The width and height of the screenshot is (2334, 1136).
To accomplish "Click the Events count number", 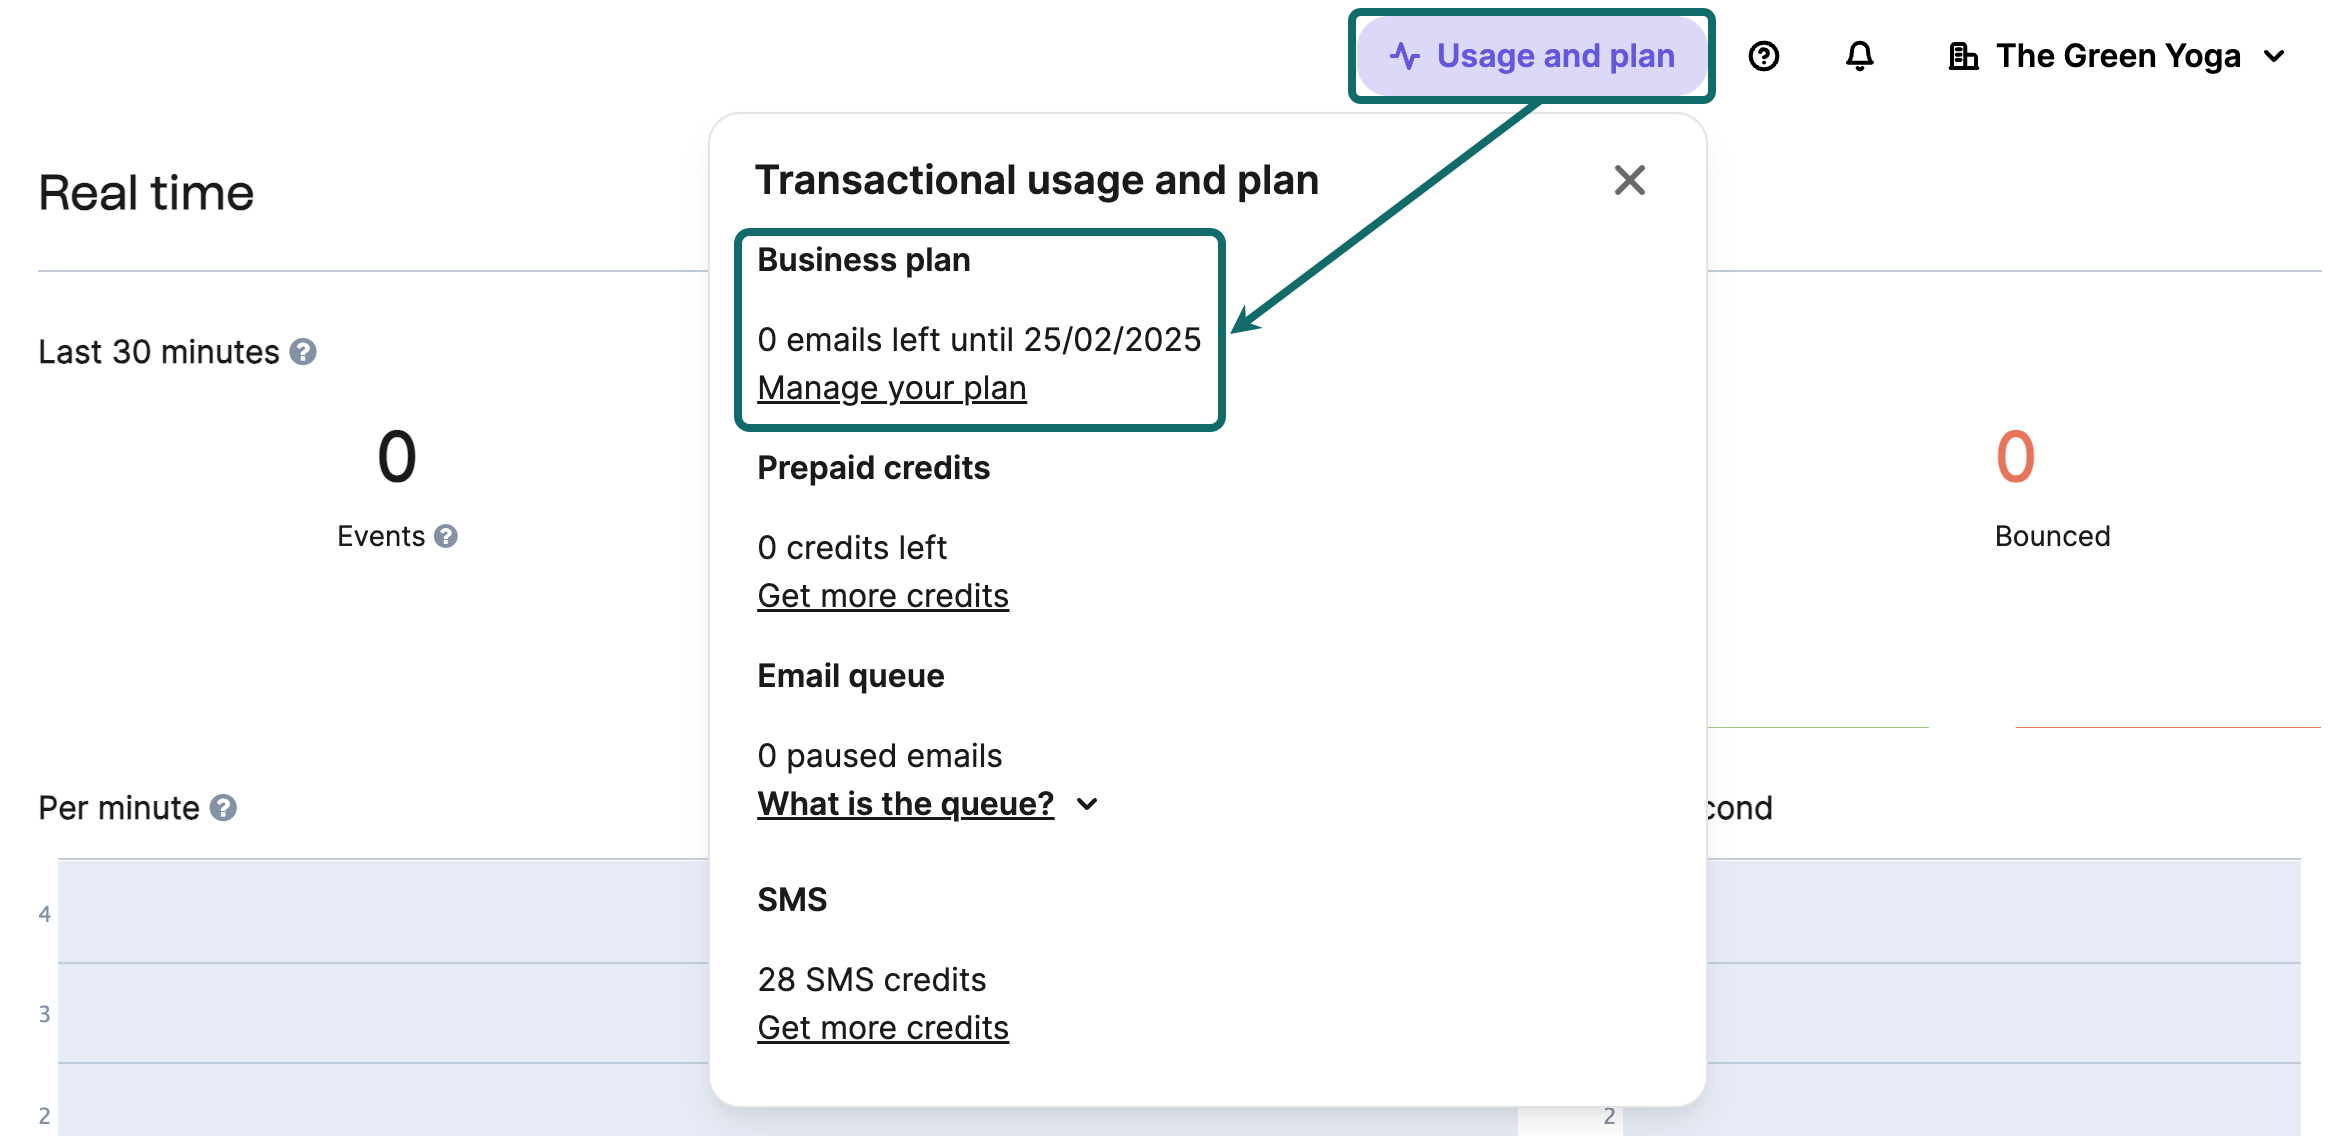I will (x=396, y=457).
